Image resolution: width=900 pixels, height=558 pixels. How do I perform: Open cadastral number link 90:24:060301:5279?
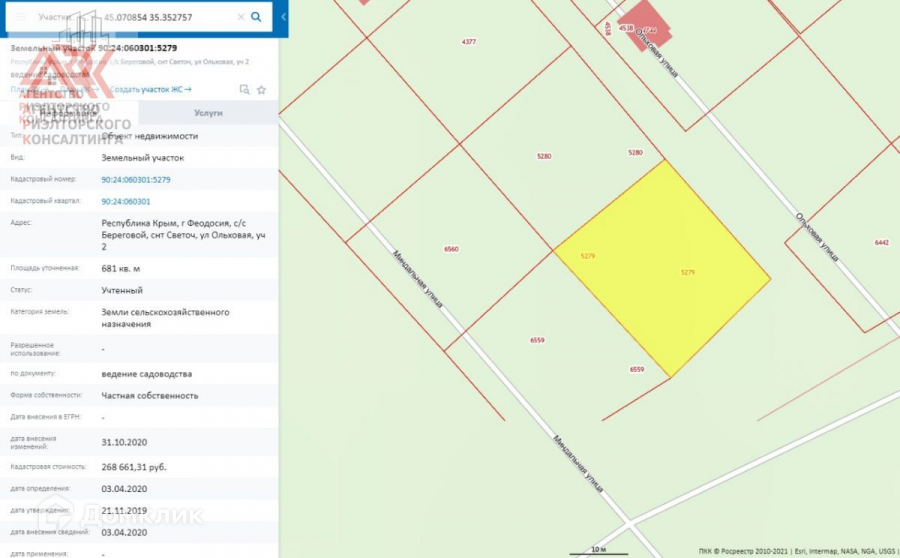[136, 179]
